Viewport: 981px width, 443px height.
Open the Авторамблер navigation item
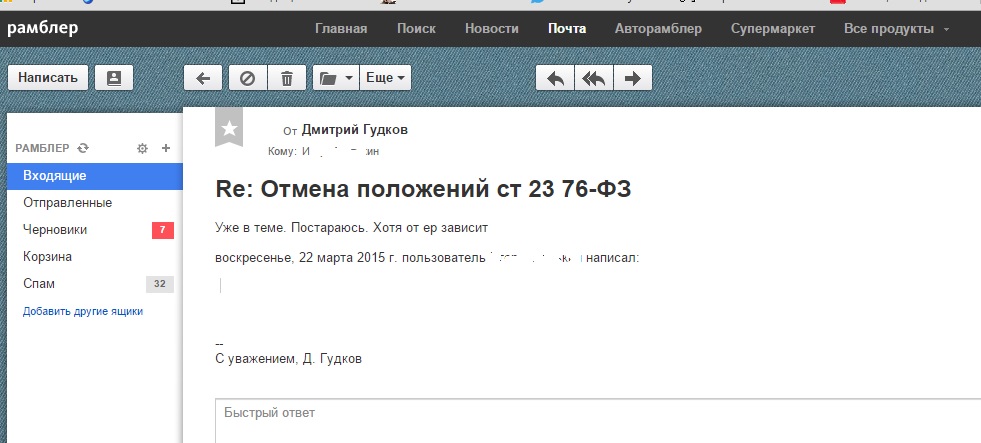coord(658,28)
